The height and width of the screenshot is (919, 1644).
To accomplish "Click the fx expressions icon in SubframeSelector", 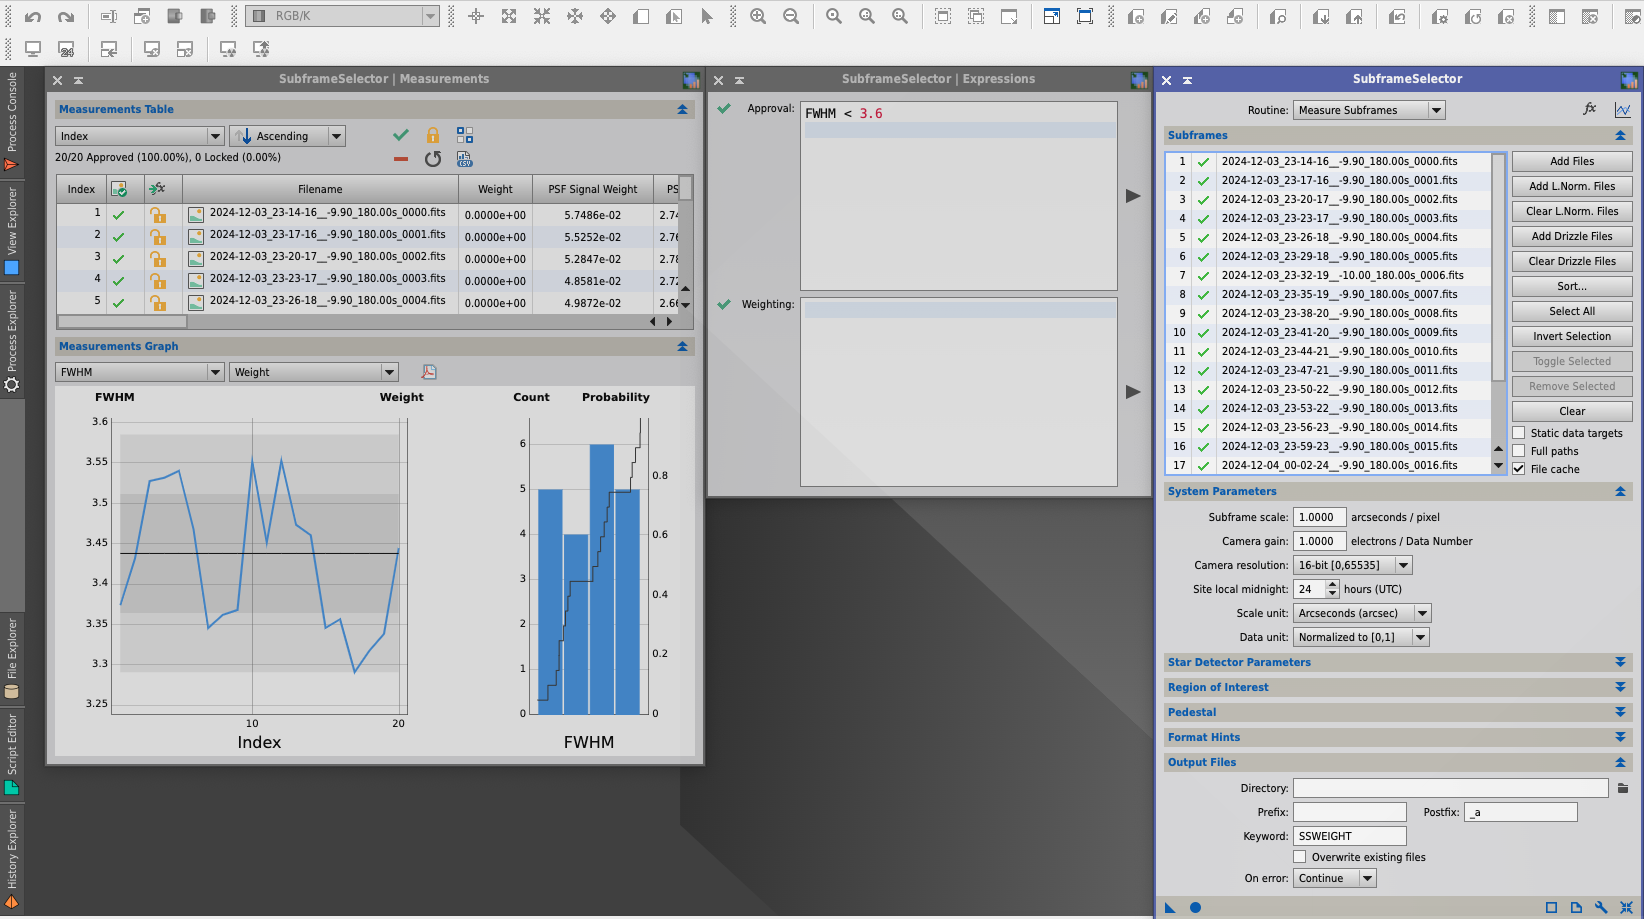I will click(x=1590, y=109).
